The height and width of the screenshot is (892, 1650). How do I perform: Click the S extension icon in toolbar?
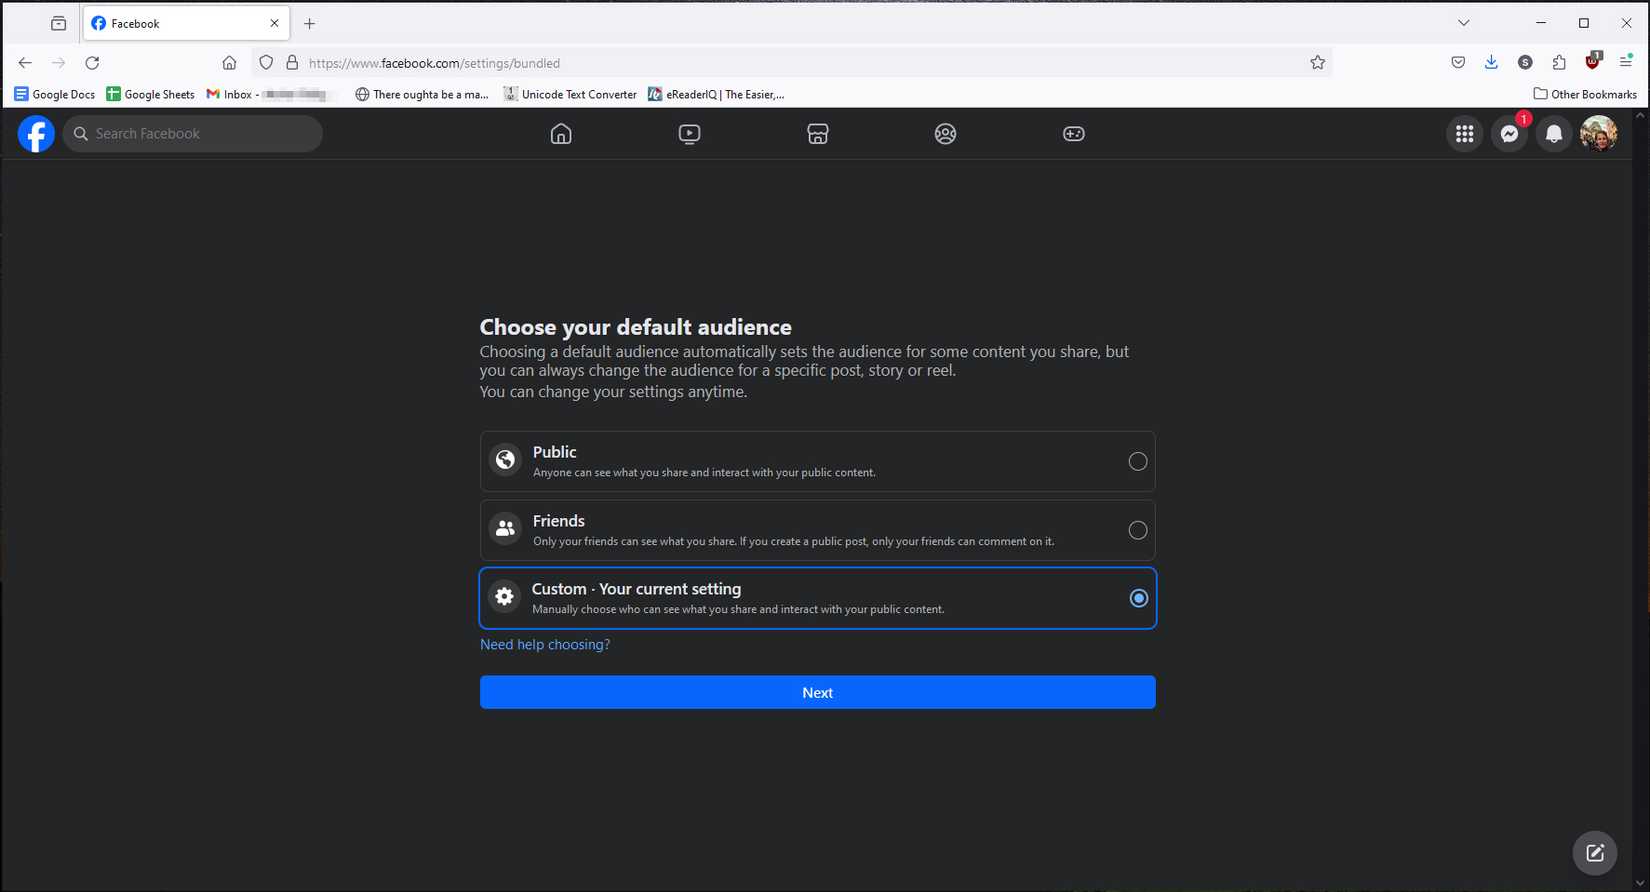click(x=1525, y=63)
